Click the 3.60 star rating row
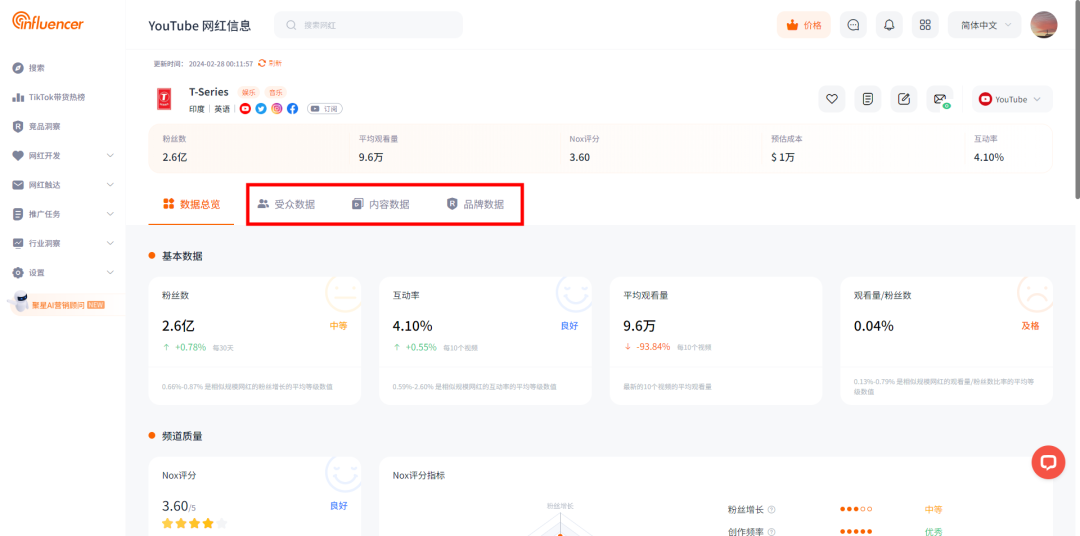 pyautogui.click(x=194, y=524)
